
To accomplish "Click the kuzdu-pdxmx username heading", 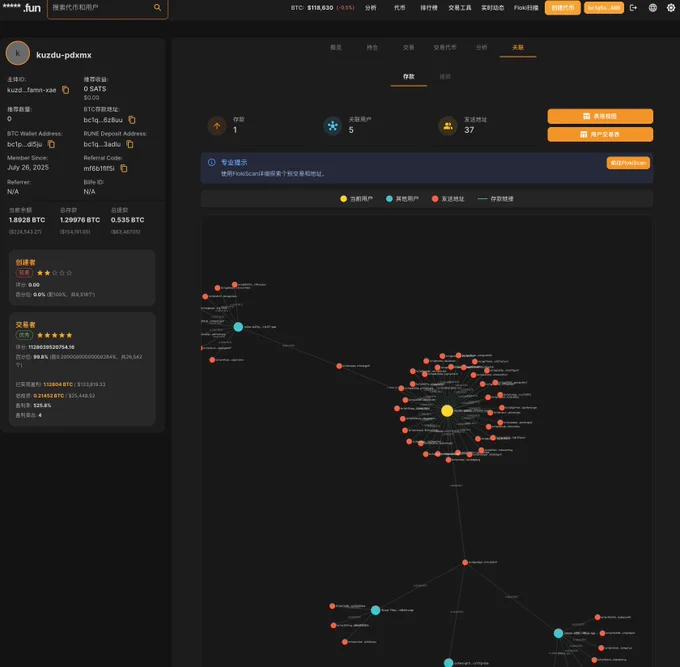I will [64, 55].
